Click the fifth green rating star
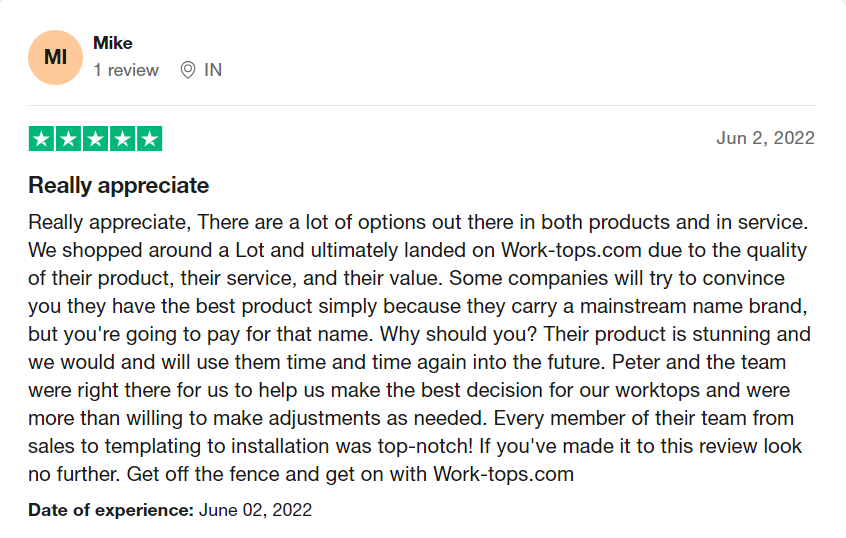The width and height of the screenshot is (846, 538). pos(148,139)
